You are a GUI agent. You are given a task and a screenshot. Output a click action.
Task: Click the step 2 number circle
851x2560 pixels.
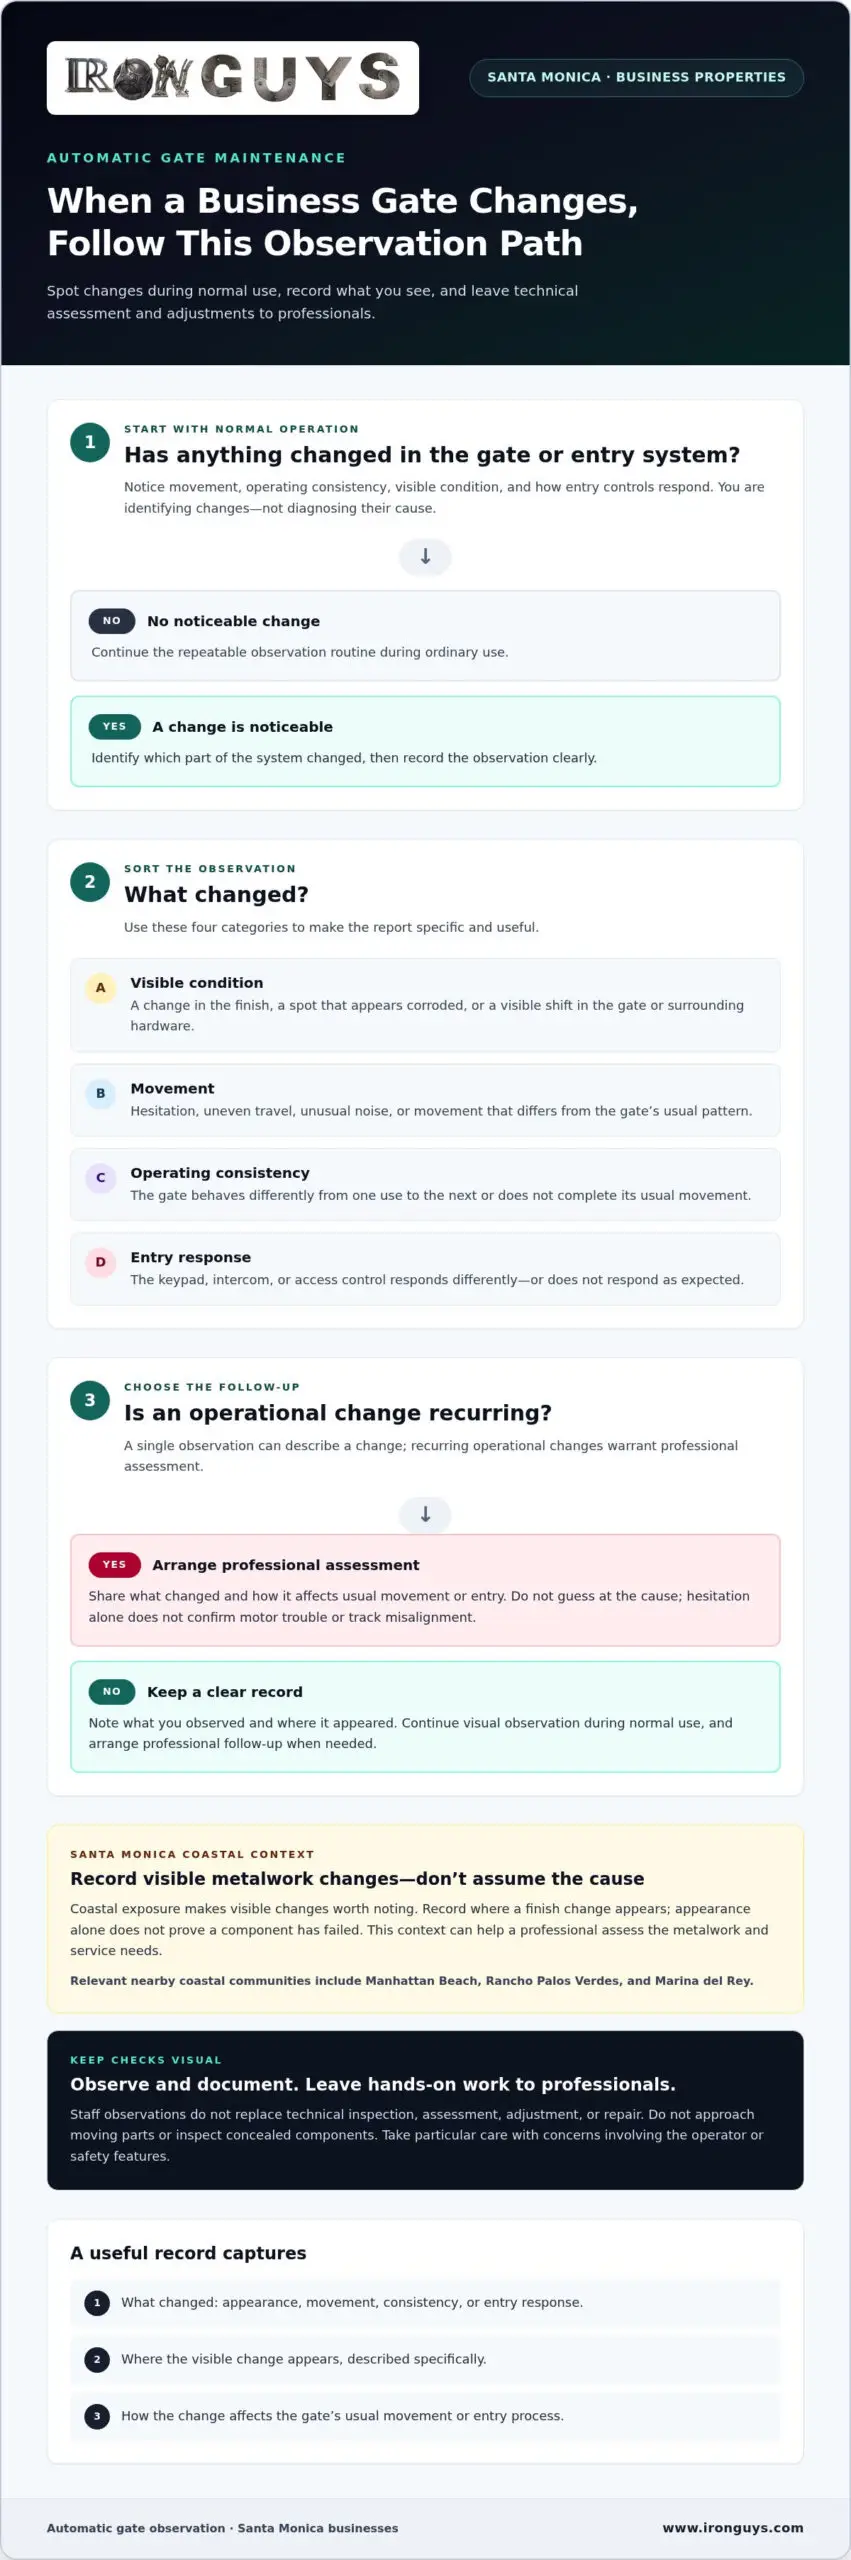[x=90, y=882]
